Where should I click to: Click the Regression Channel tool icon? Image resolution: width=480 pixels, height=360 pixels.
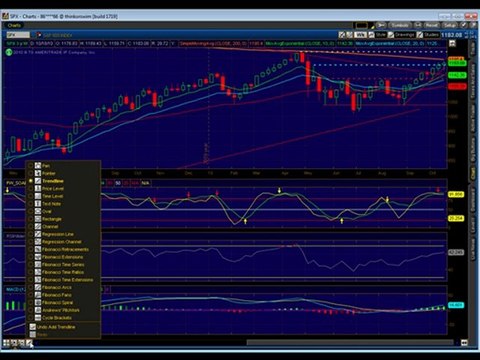coord(38,242)
